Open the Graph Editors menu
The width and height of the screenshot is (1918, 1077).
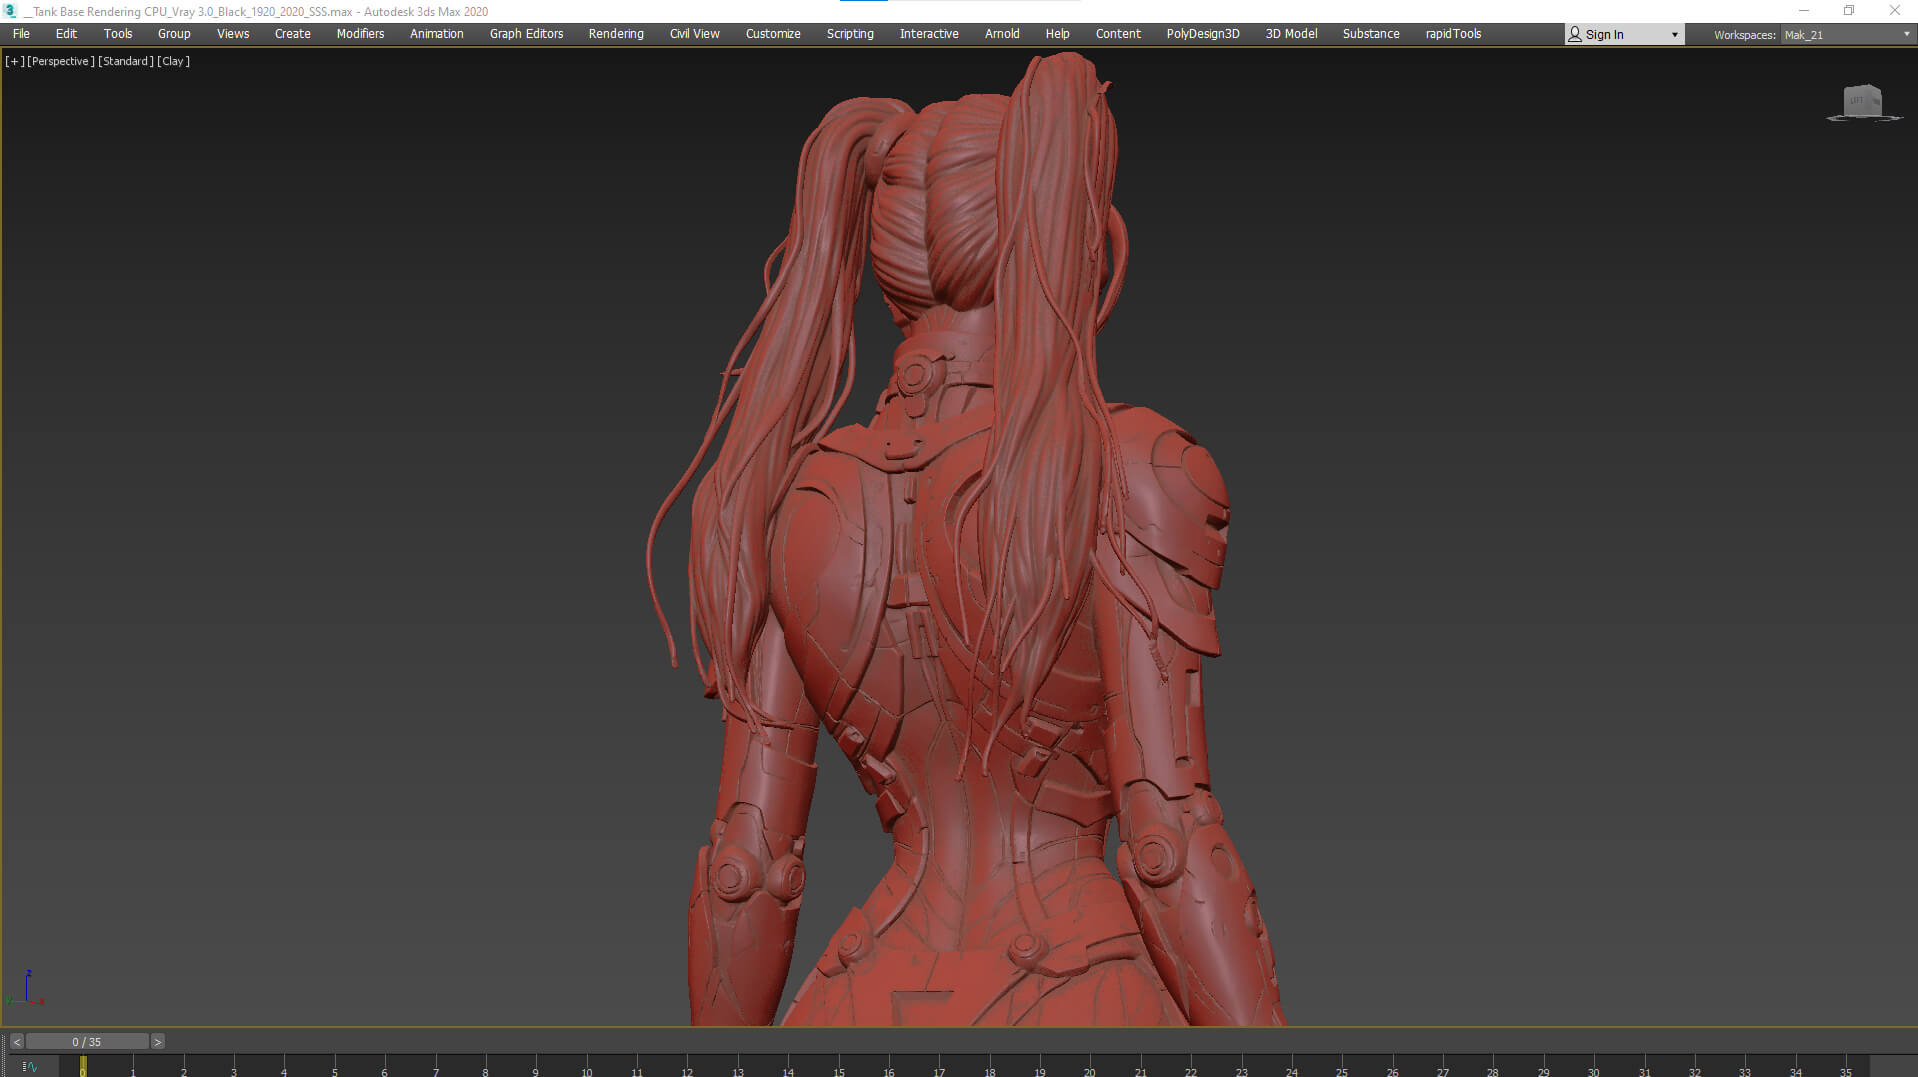tap(527, 34)
